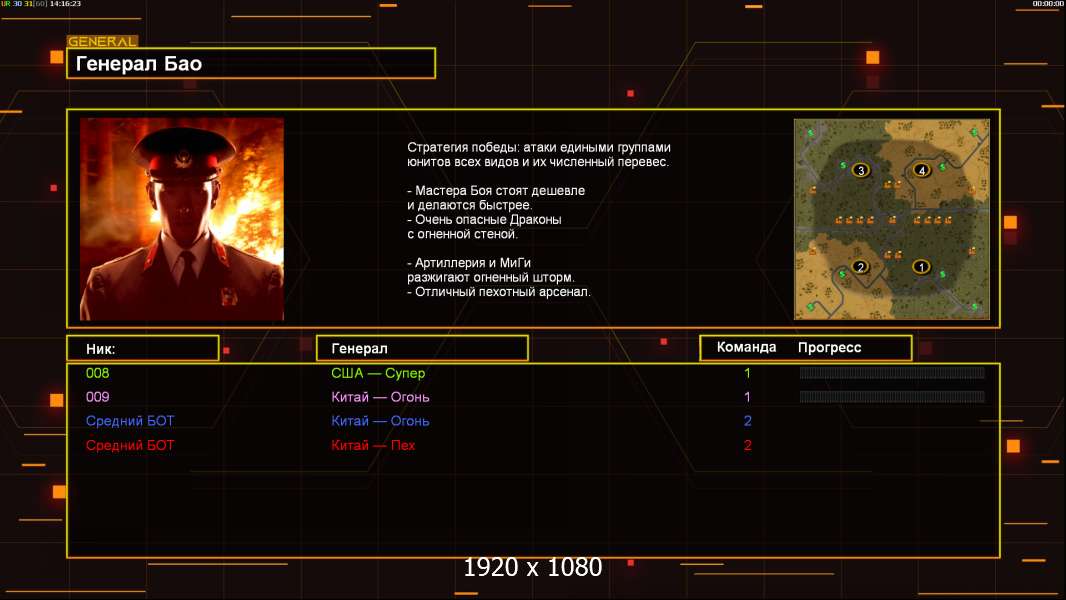Select the red "Средний БОТ" player row
The height and width of the screenshot is (600, 1066).
130,445
